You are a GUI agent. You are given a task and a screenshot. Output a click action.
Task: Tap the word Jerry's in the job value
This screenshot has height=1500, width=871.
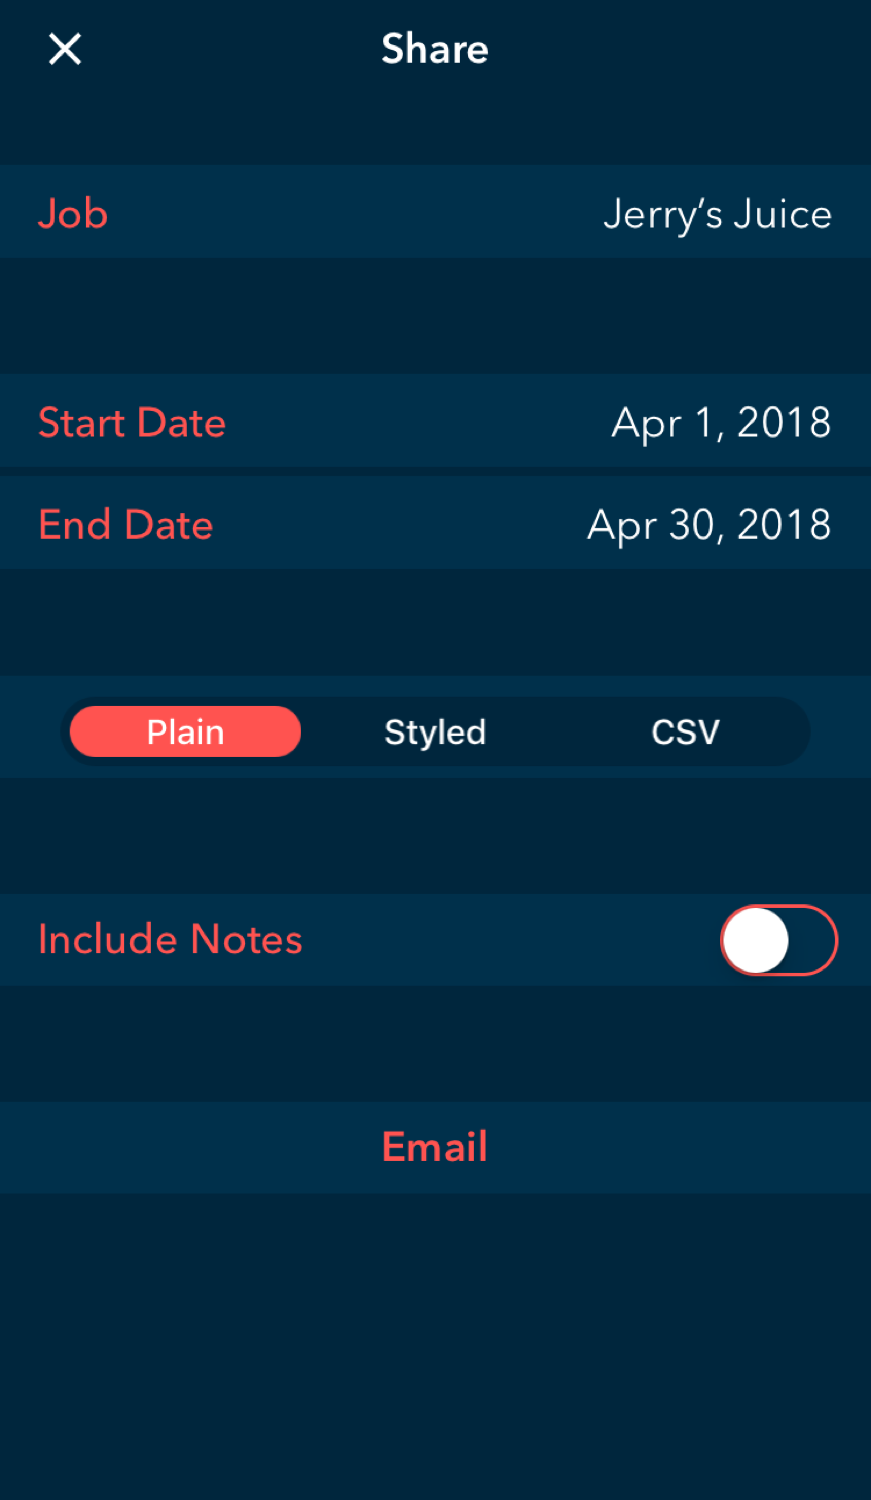[x=662, y=215]
